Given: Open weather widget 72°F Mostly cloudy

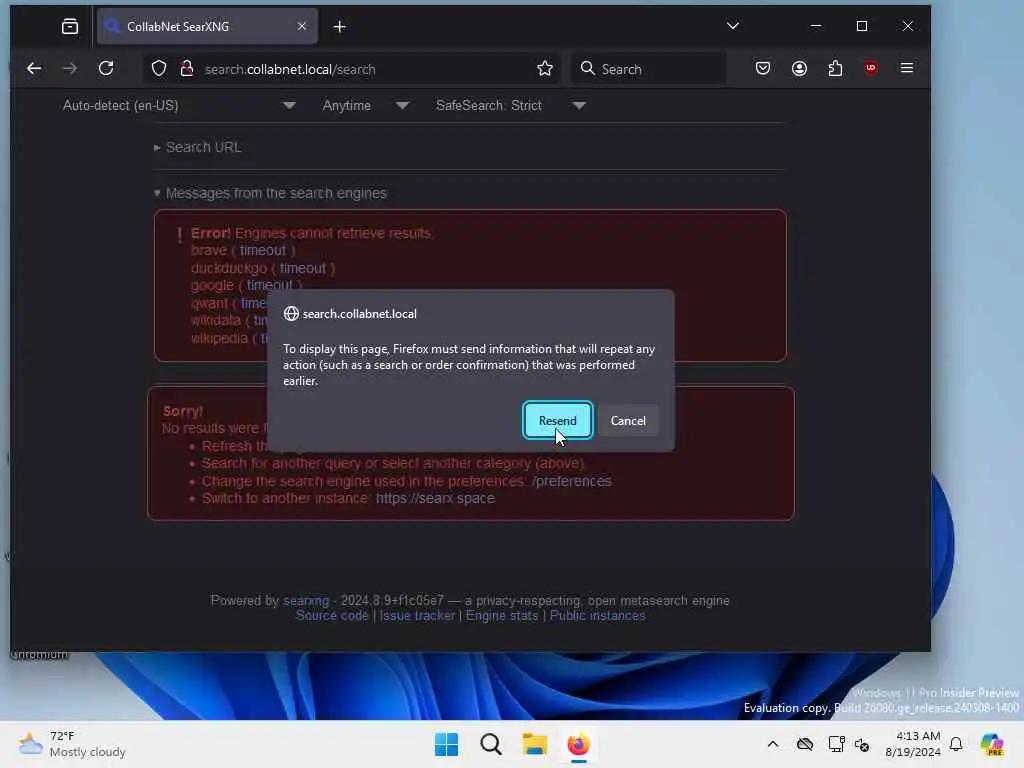Looking at the screenshot, I should pos(72,744).
